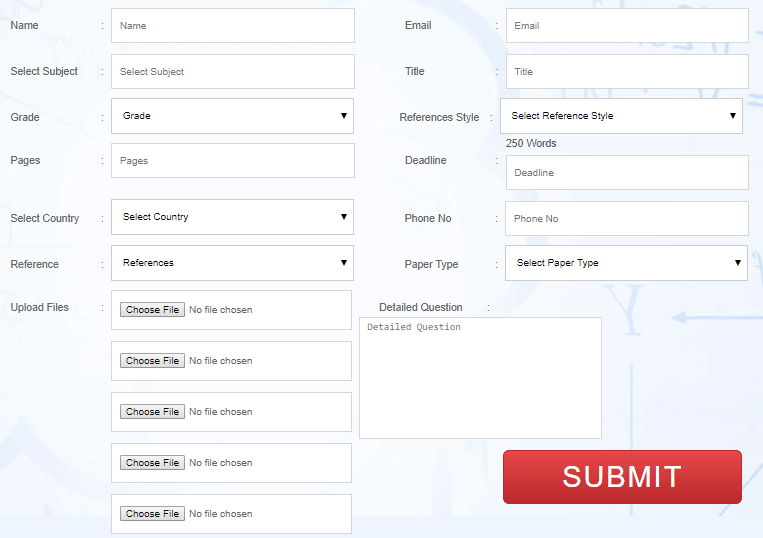The height and width of the screenshot is (538, 763).
Task: Open the Select Reference Style dropdown
Action: (621, 116)
